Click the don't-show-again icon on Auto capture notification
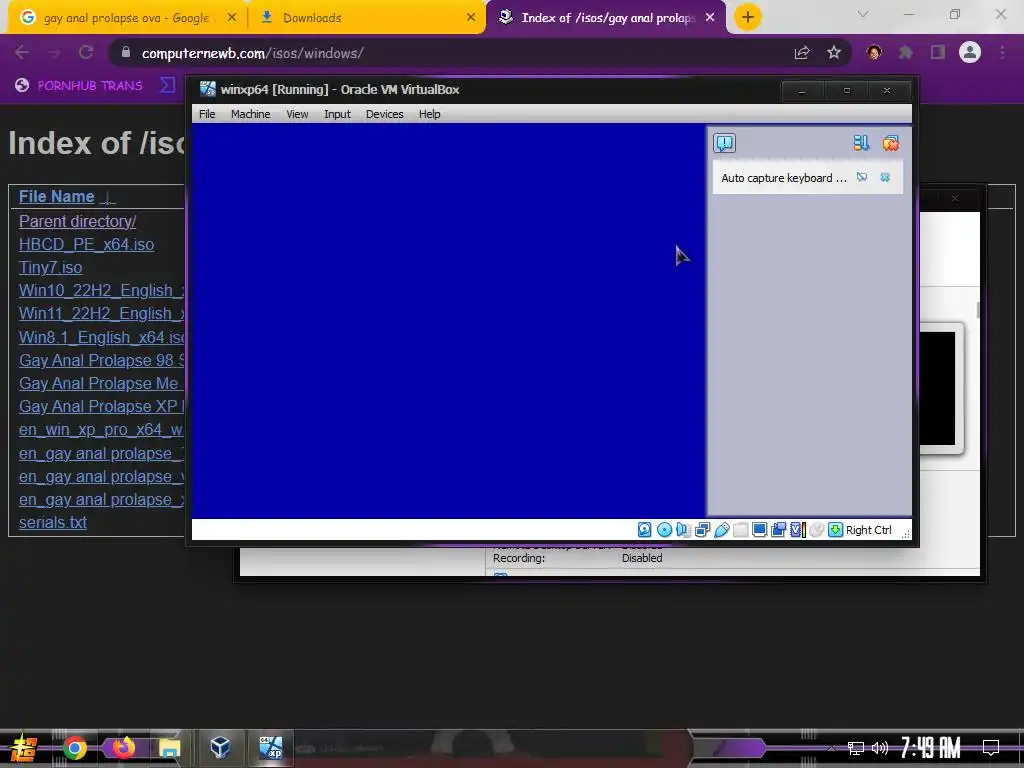Image resolution: width=1024 pixels, height=768 pixels. click(x=861, y=177)
